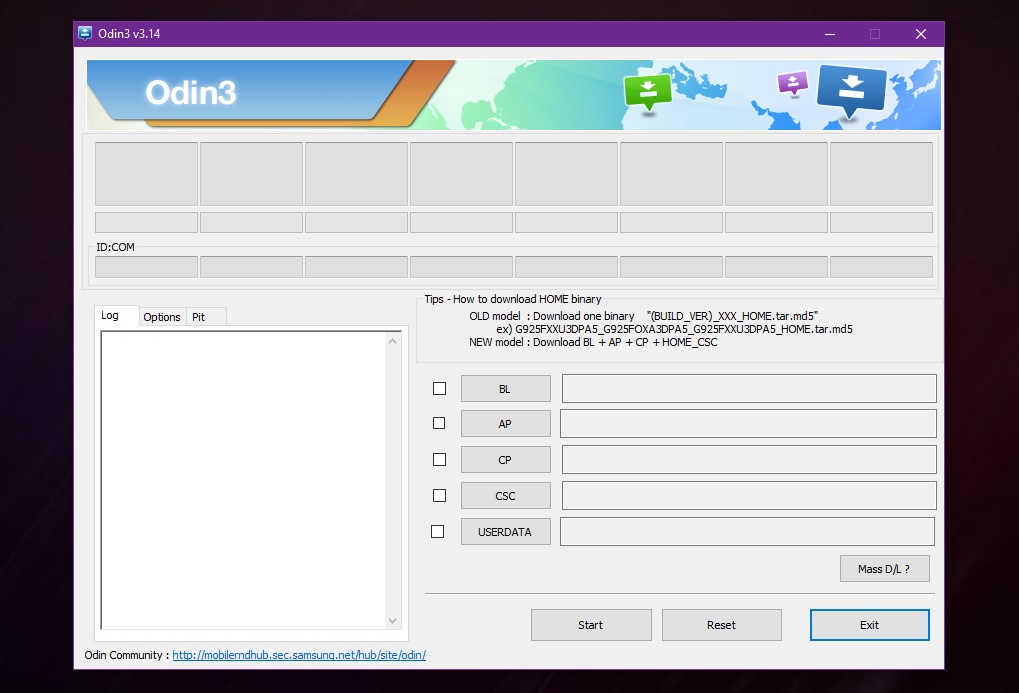Click the USERDATA file path field
The width and height of the screenshot is (1019, 693).
(747, 532)
